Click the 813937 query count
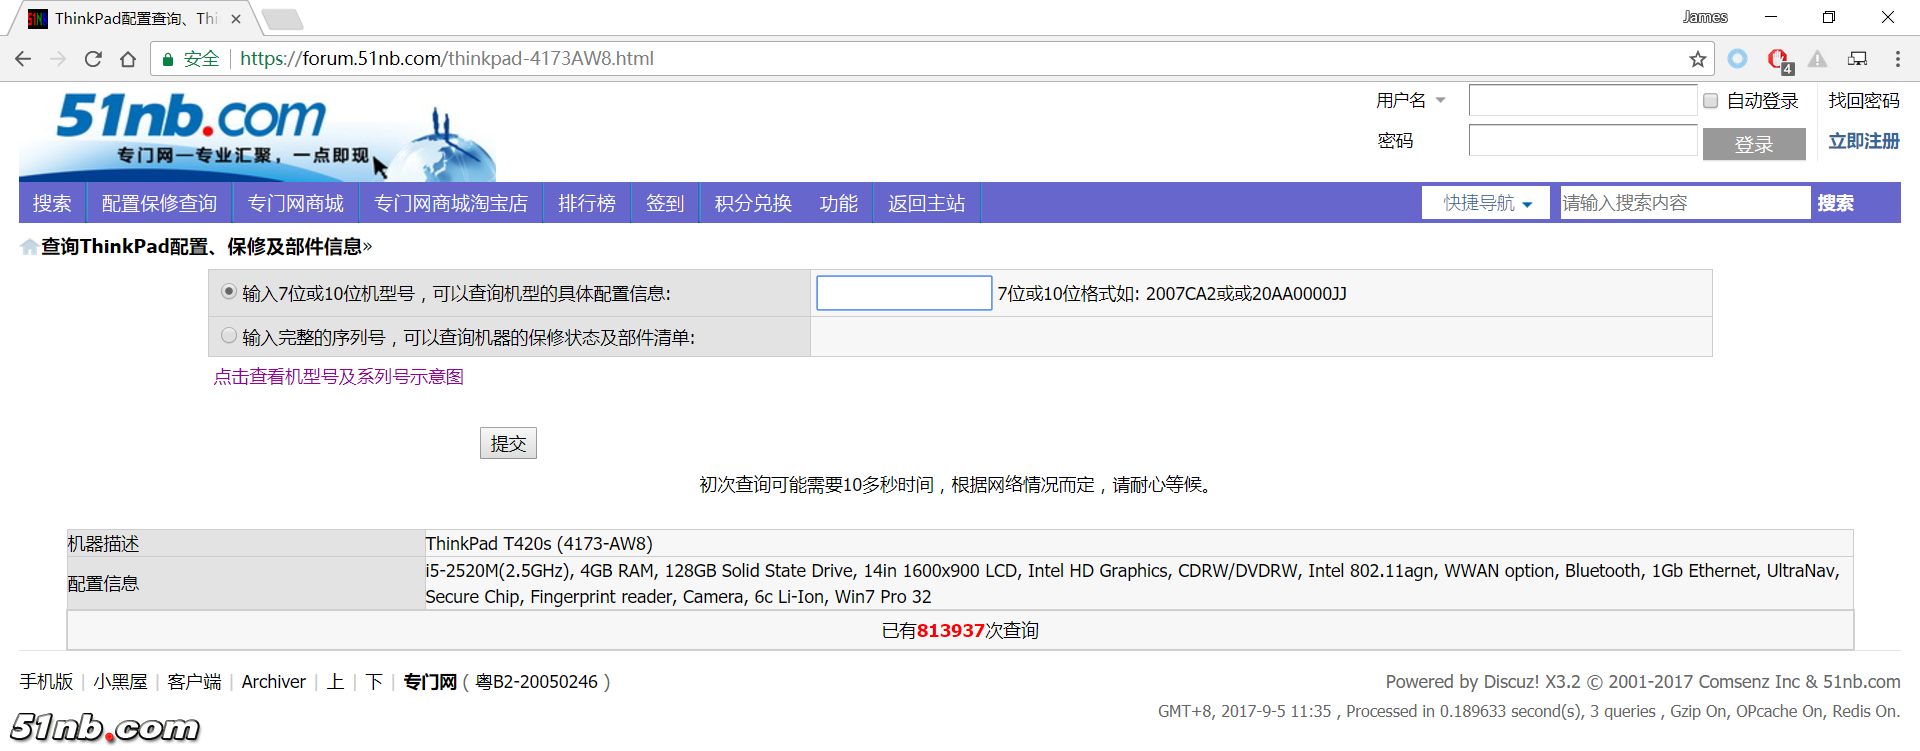The image size is (1920, 751). click(x=951, y=631)
